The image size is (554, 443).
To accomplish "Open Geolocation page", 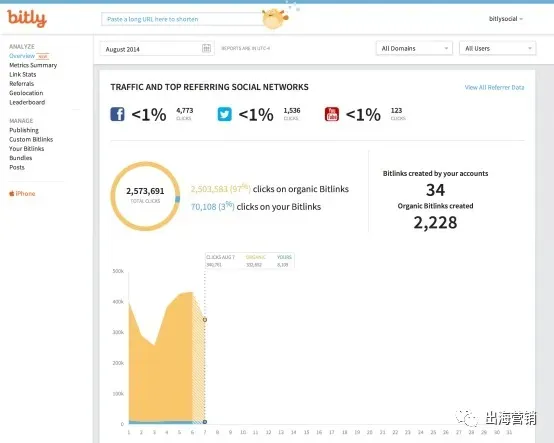I will click(x=26, y=93).
